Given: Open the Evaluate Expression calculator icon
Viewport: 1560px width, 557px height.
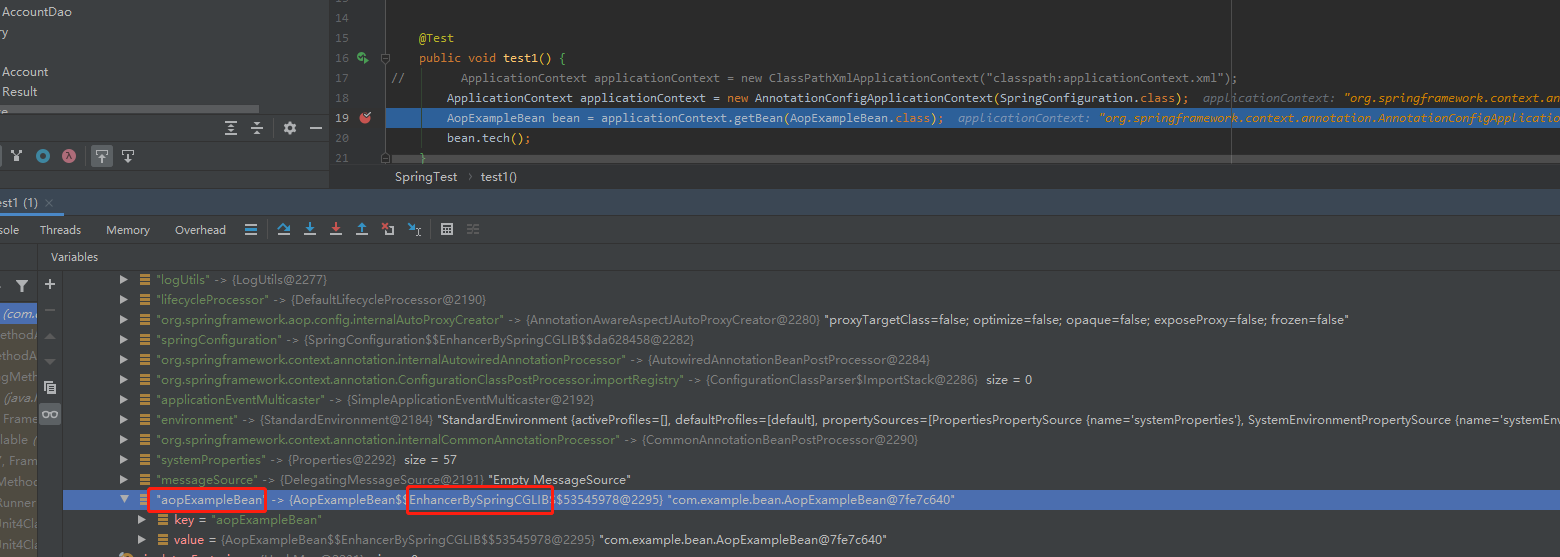Looking at the screenshot, I should coord(447,230).
